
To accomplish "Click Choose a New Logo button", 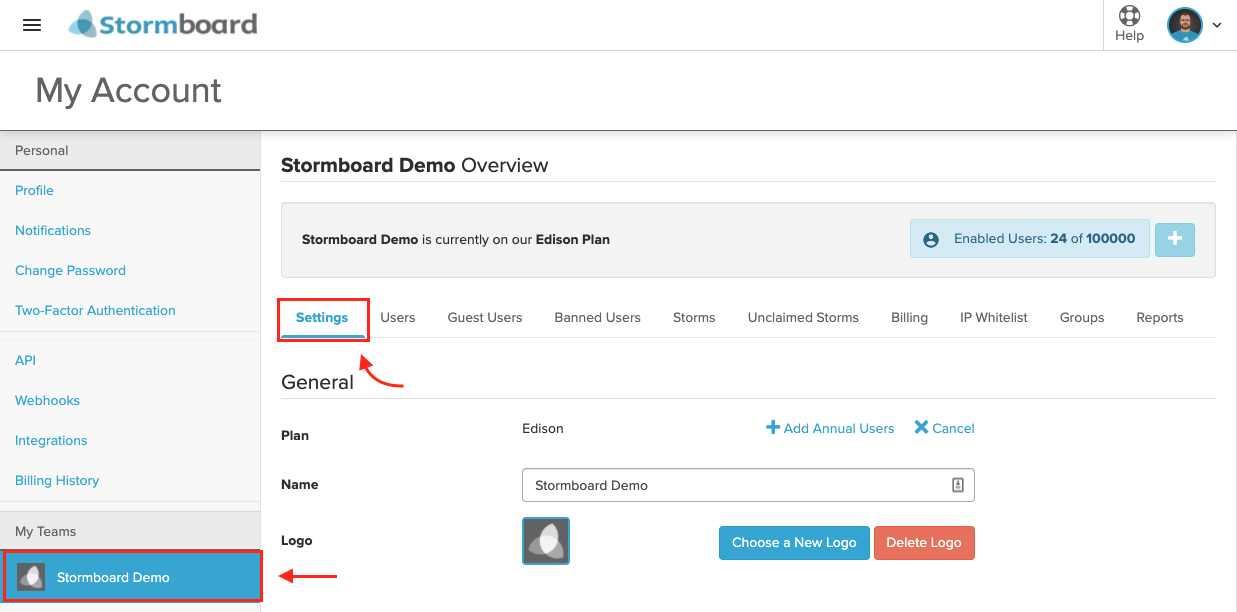I will (x=794, y=543).
